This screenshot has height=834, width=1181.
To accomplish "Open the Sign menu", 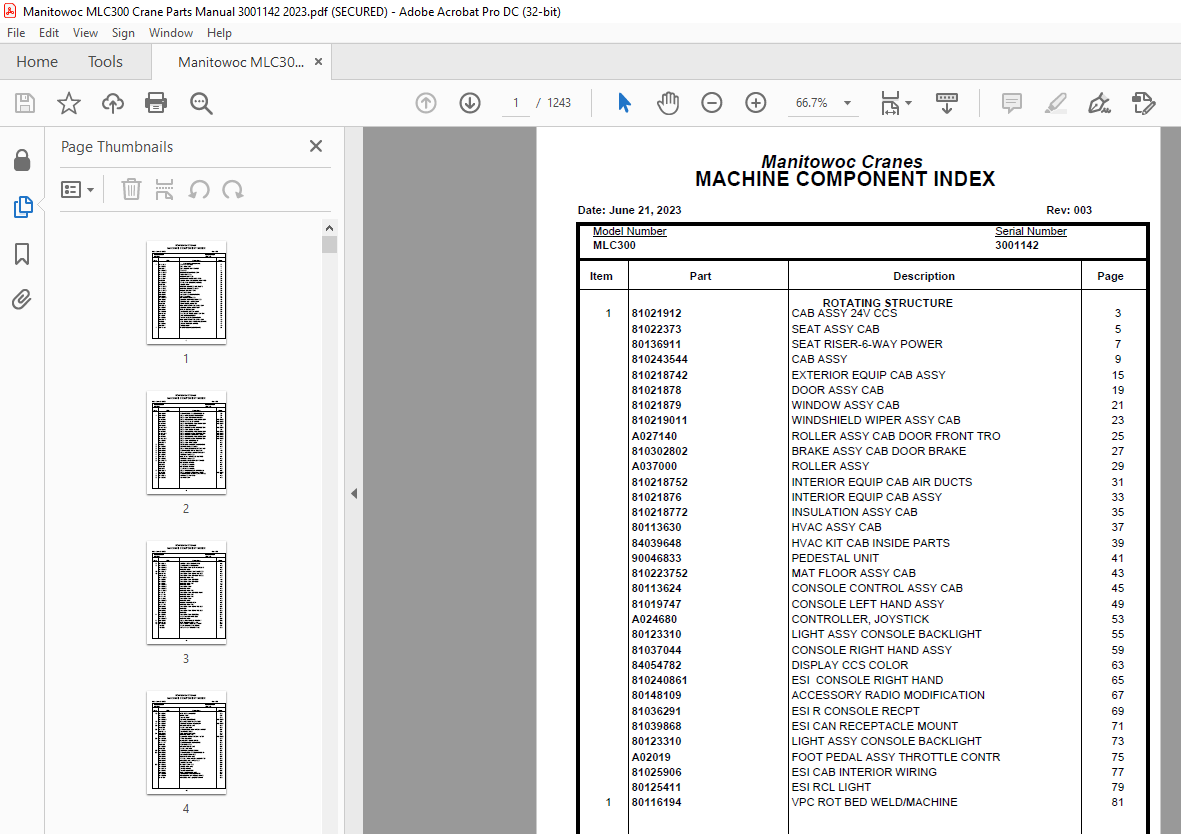I will click(x=123, y=32).
